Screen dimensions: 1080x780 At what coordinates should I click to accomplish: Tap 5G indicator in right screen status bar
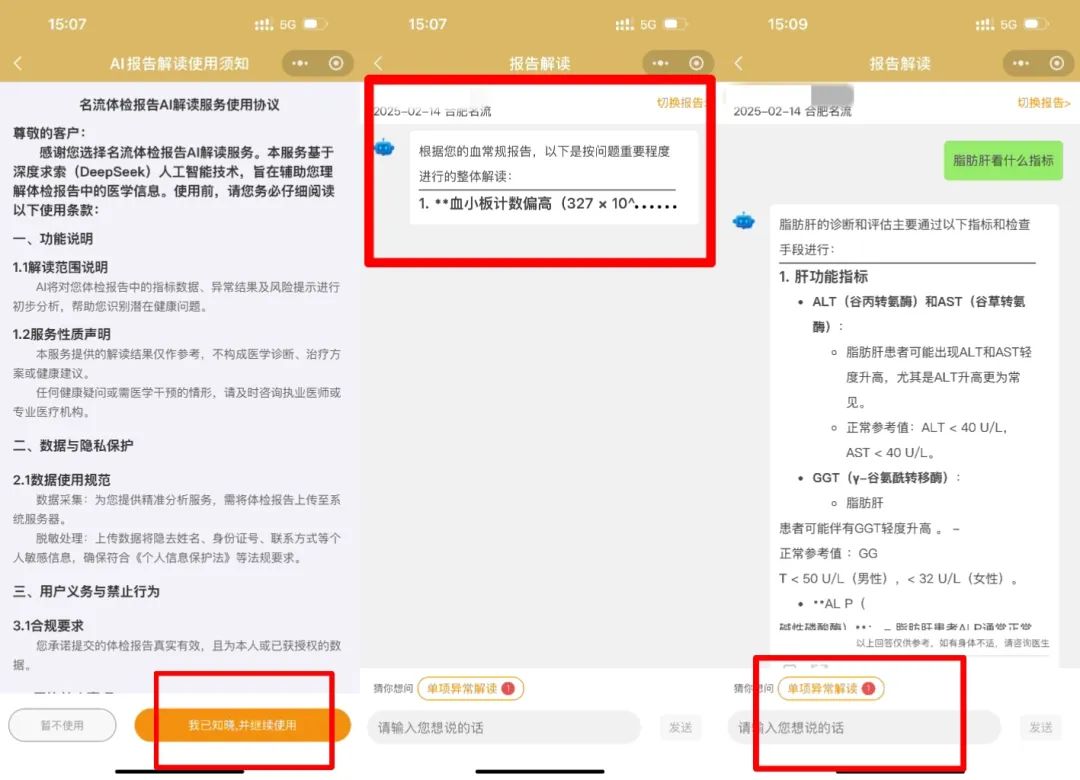(x=1008, y=24)
